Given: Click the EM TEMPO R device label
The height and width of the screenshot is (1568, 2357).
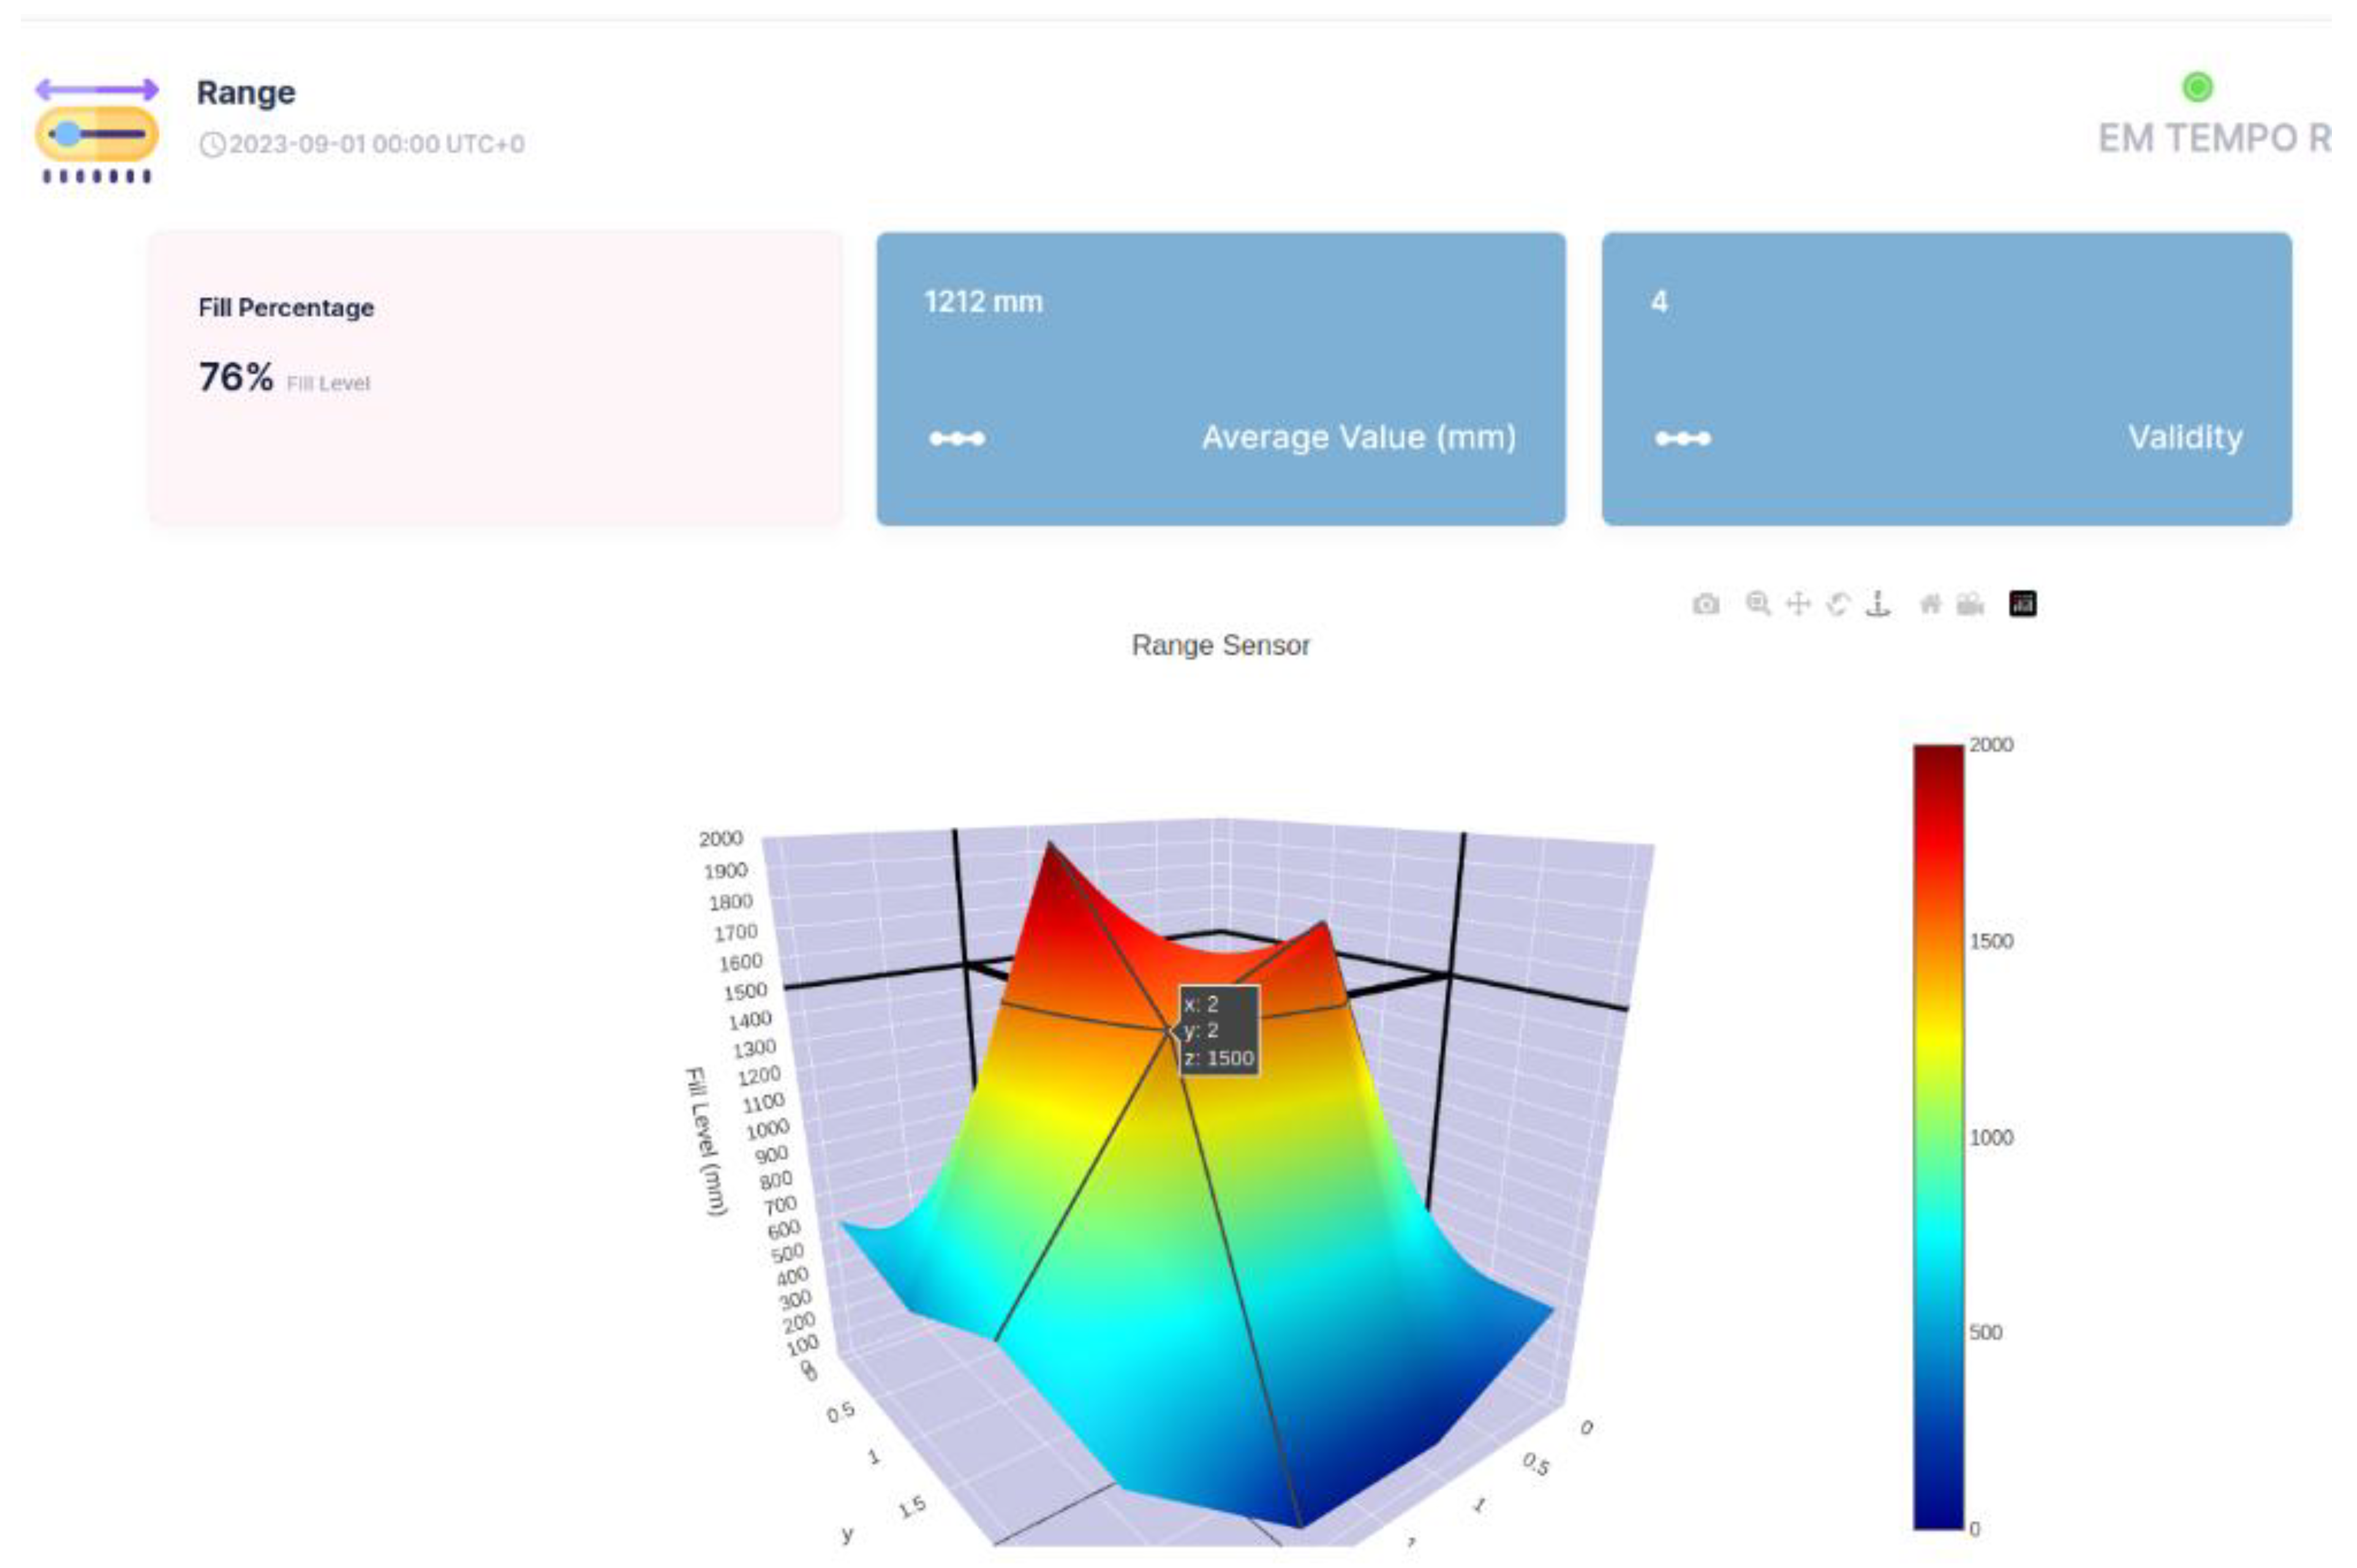Looking at the screenshot, I should 2214,139.
